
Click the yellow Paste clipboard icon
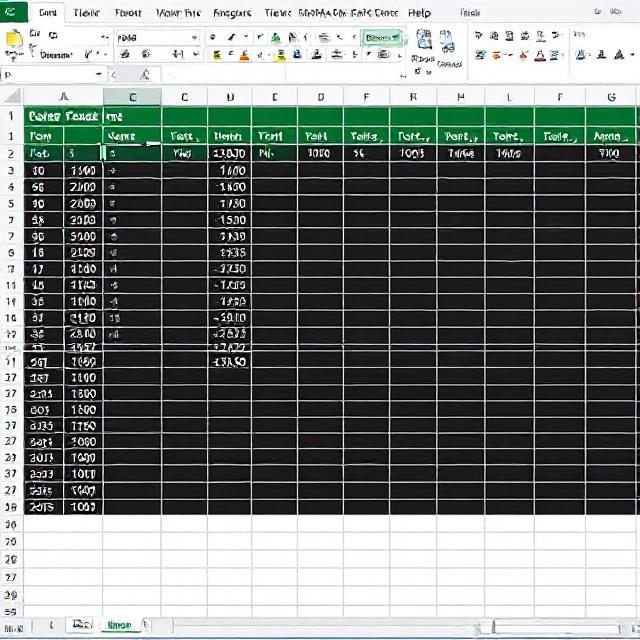click(14, 40)
